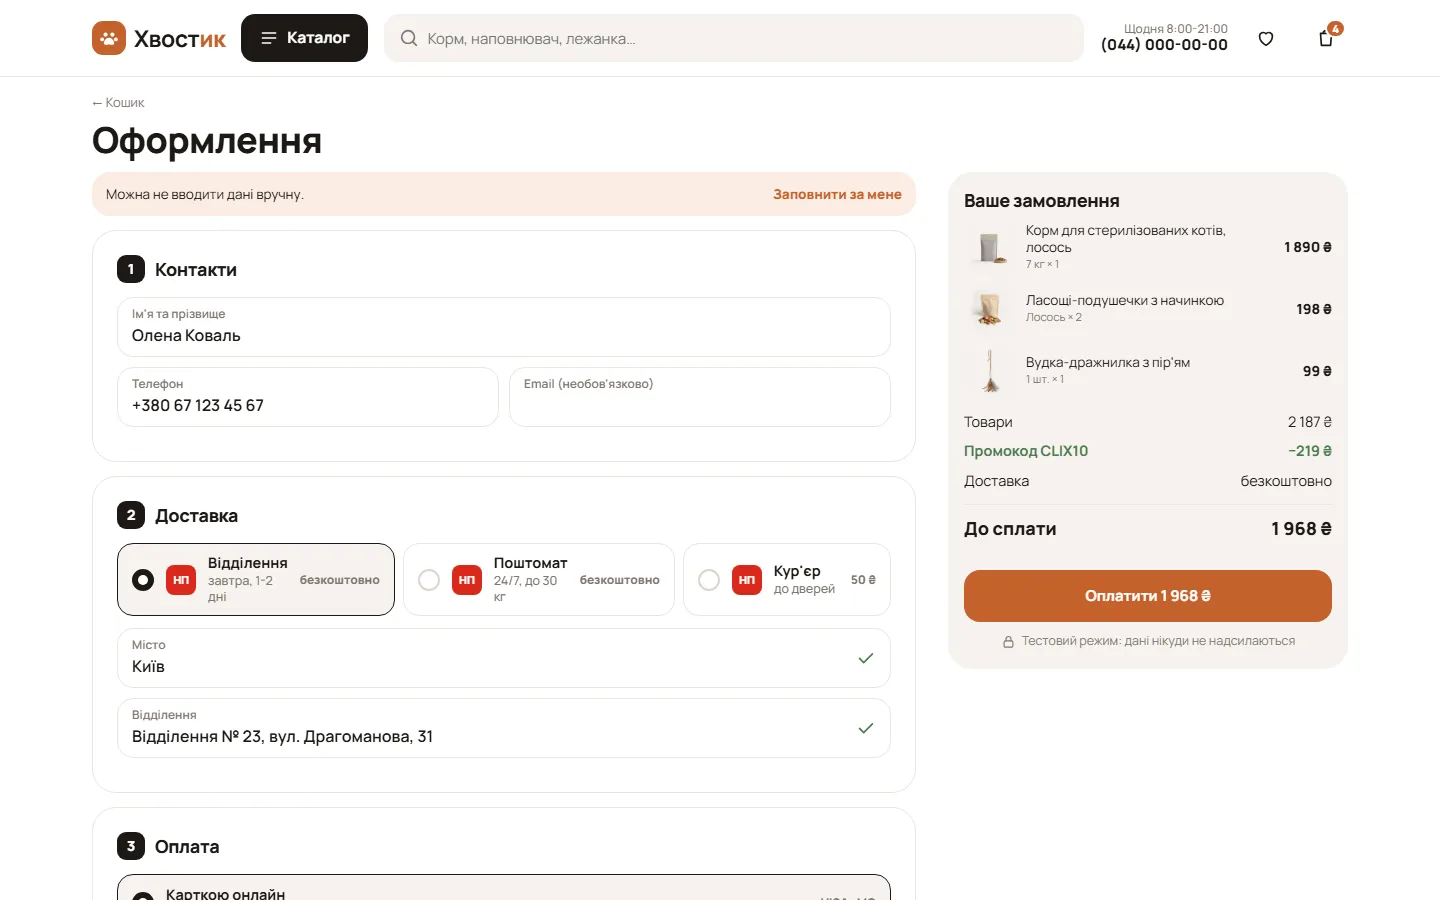
Task: Click the Хвостик brand name
Action: [180, 39]
